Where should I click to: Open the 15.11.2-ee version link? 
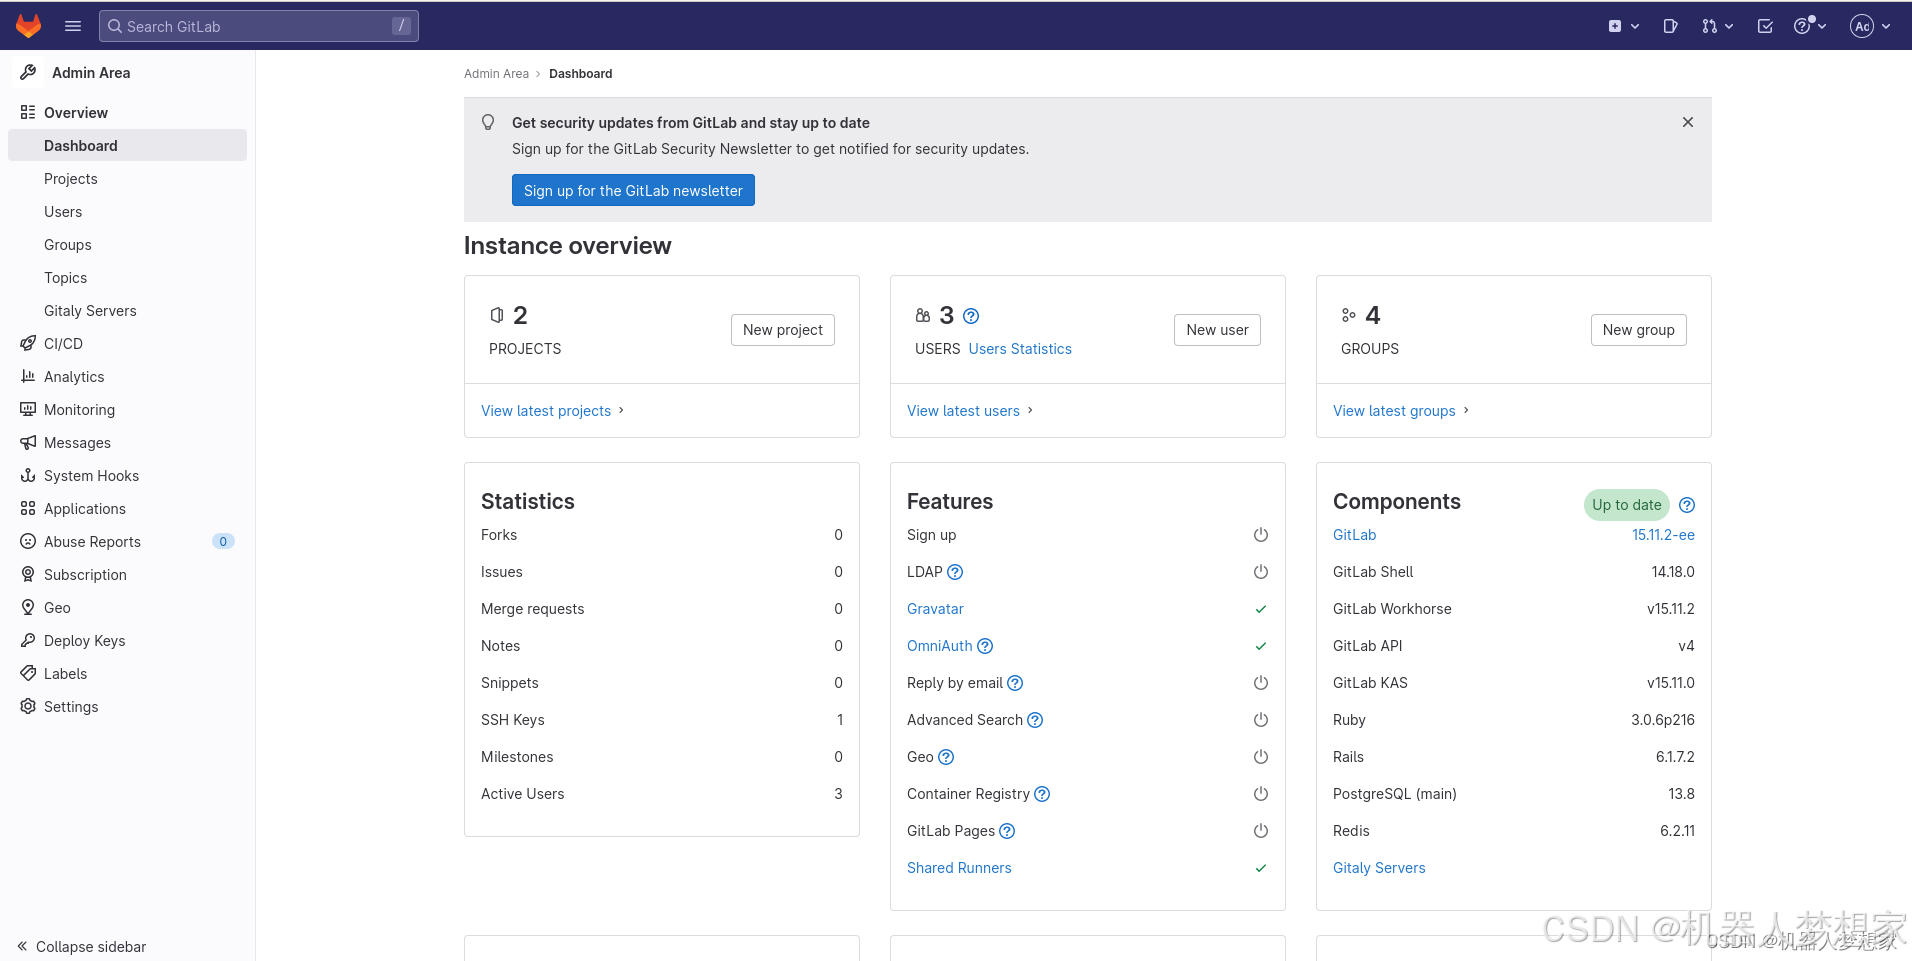coord(1663,535)
